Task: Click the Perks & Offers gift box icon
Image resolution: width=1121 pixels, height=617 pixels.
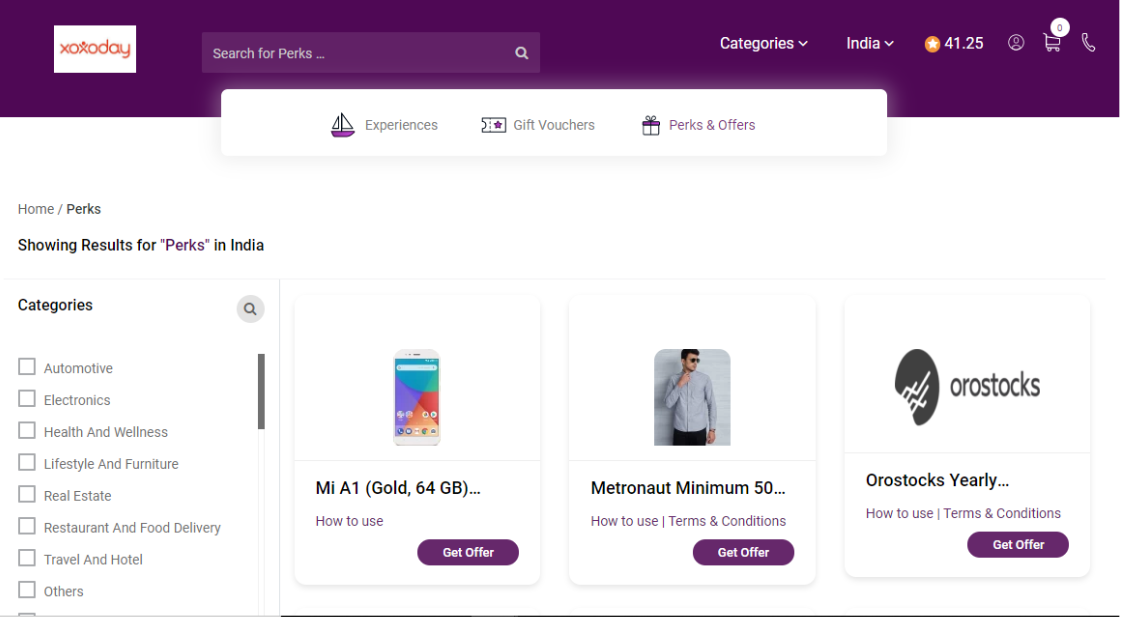Action: [651, 125]
